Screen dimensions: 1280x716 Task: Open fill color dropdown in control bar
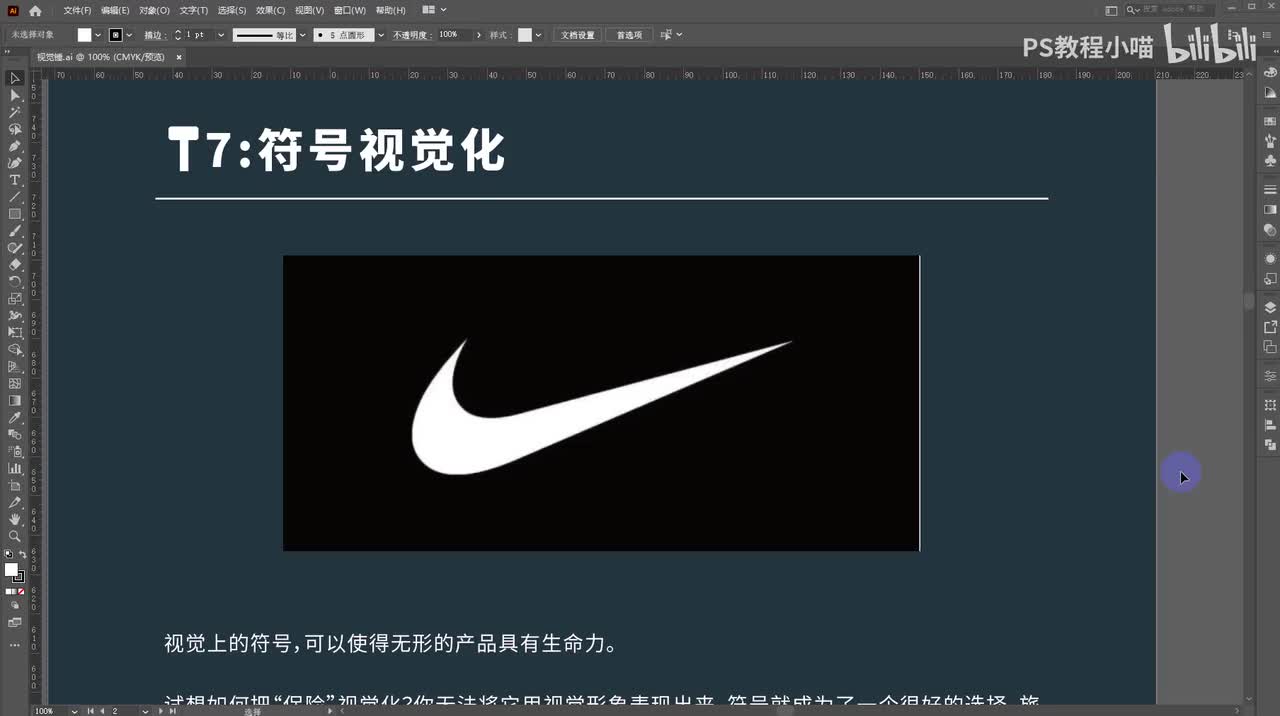click(98, 35)
